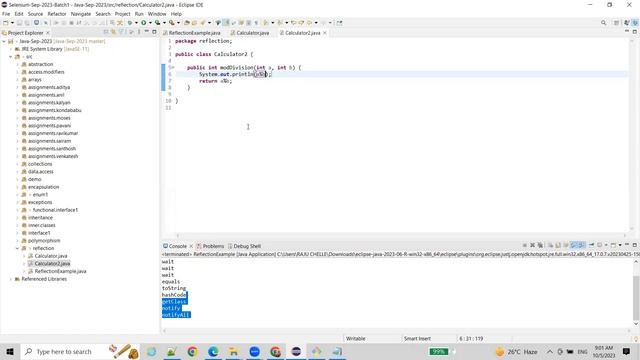This screenshot has height=360, width=640.
Task: Open the Windows Start menu
Action: click(10, 351)
